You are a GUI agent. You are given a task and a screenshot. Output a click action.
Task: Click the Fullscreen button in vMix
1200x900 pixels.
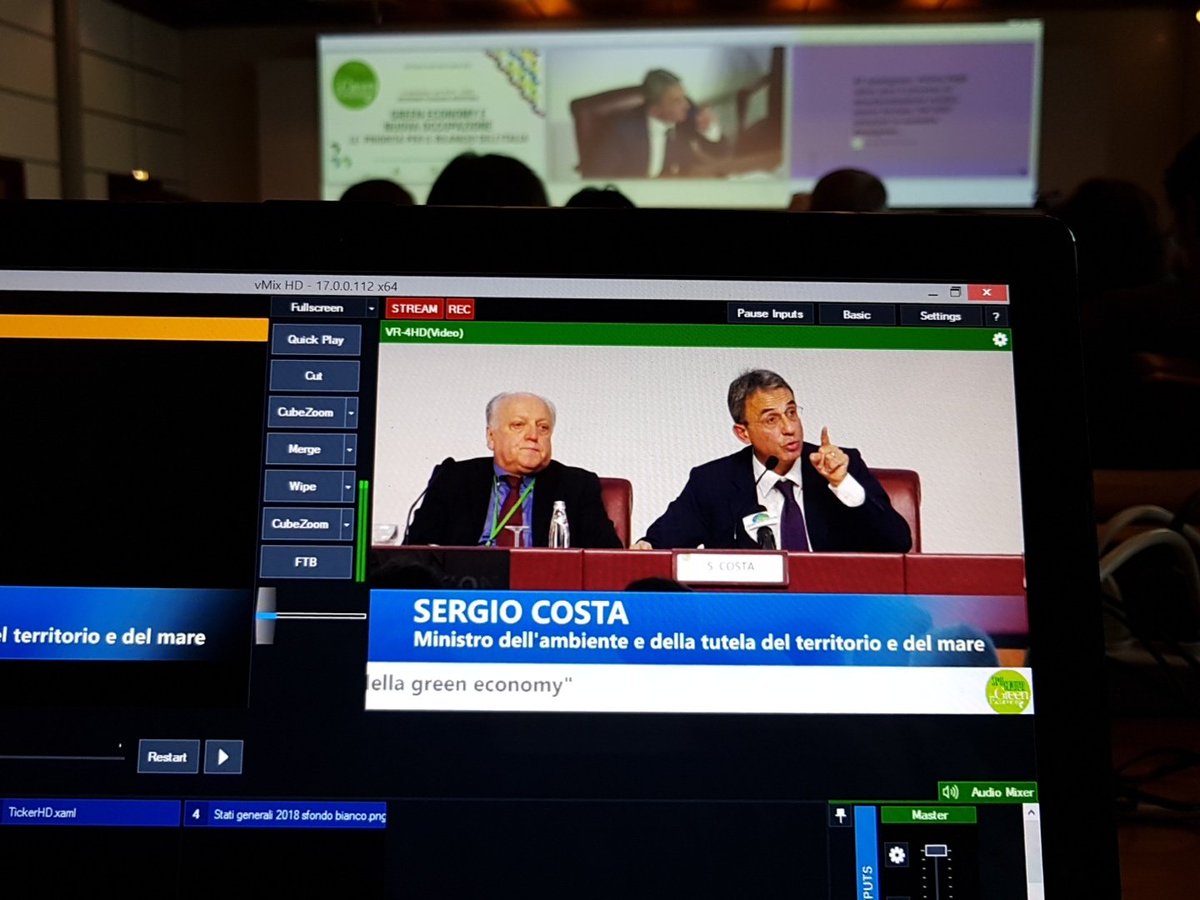[316, 308]
